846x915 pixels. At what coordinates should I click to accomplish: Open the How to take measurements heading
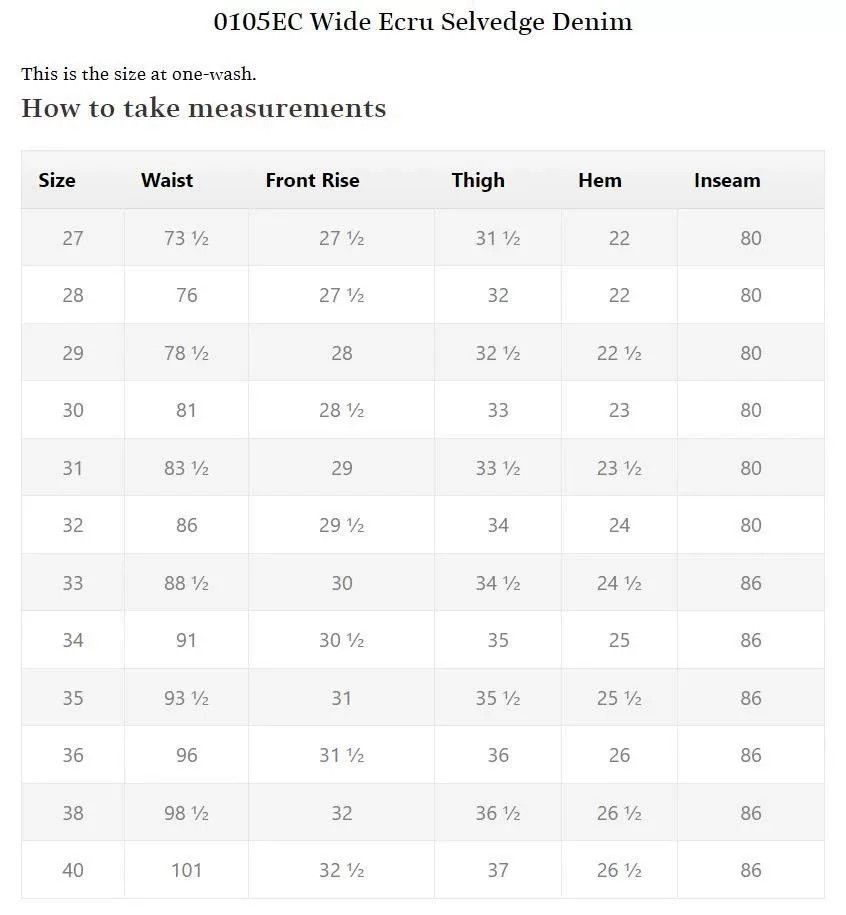204,108
